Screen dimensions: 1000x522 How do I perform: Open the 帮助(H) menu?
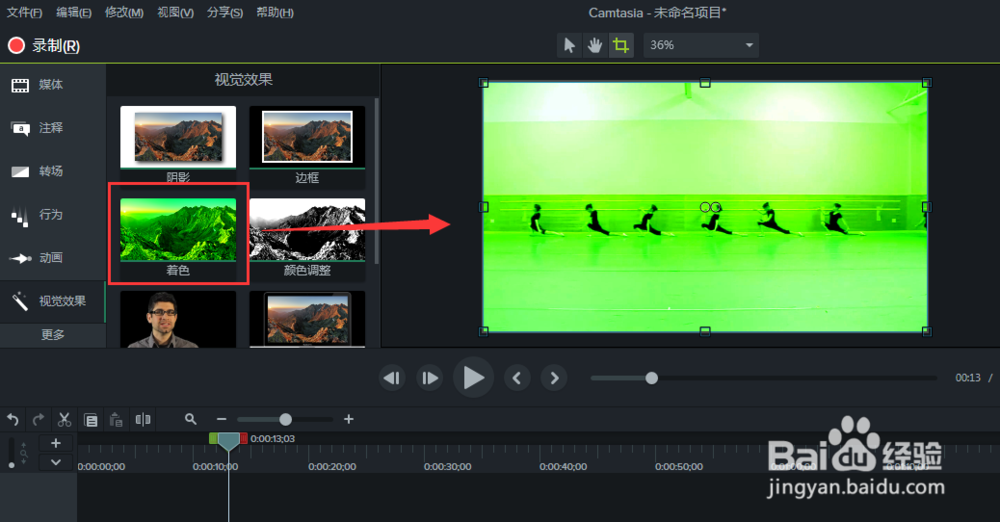tap(275, 12)
